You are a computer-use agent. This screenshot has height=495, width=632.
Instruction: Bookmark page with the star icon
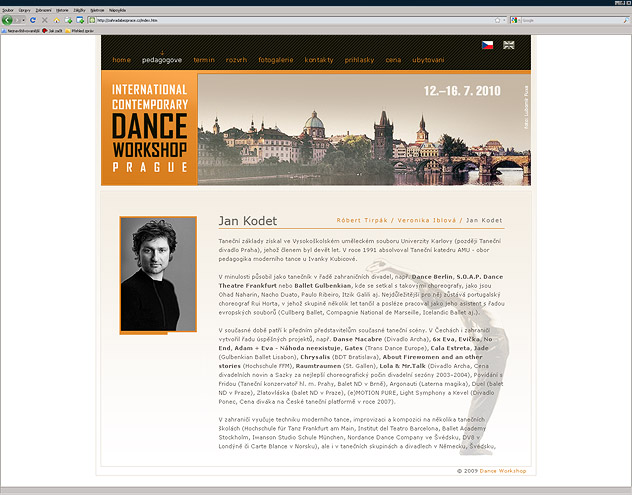[497, 20]
